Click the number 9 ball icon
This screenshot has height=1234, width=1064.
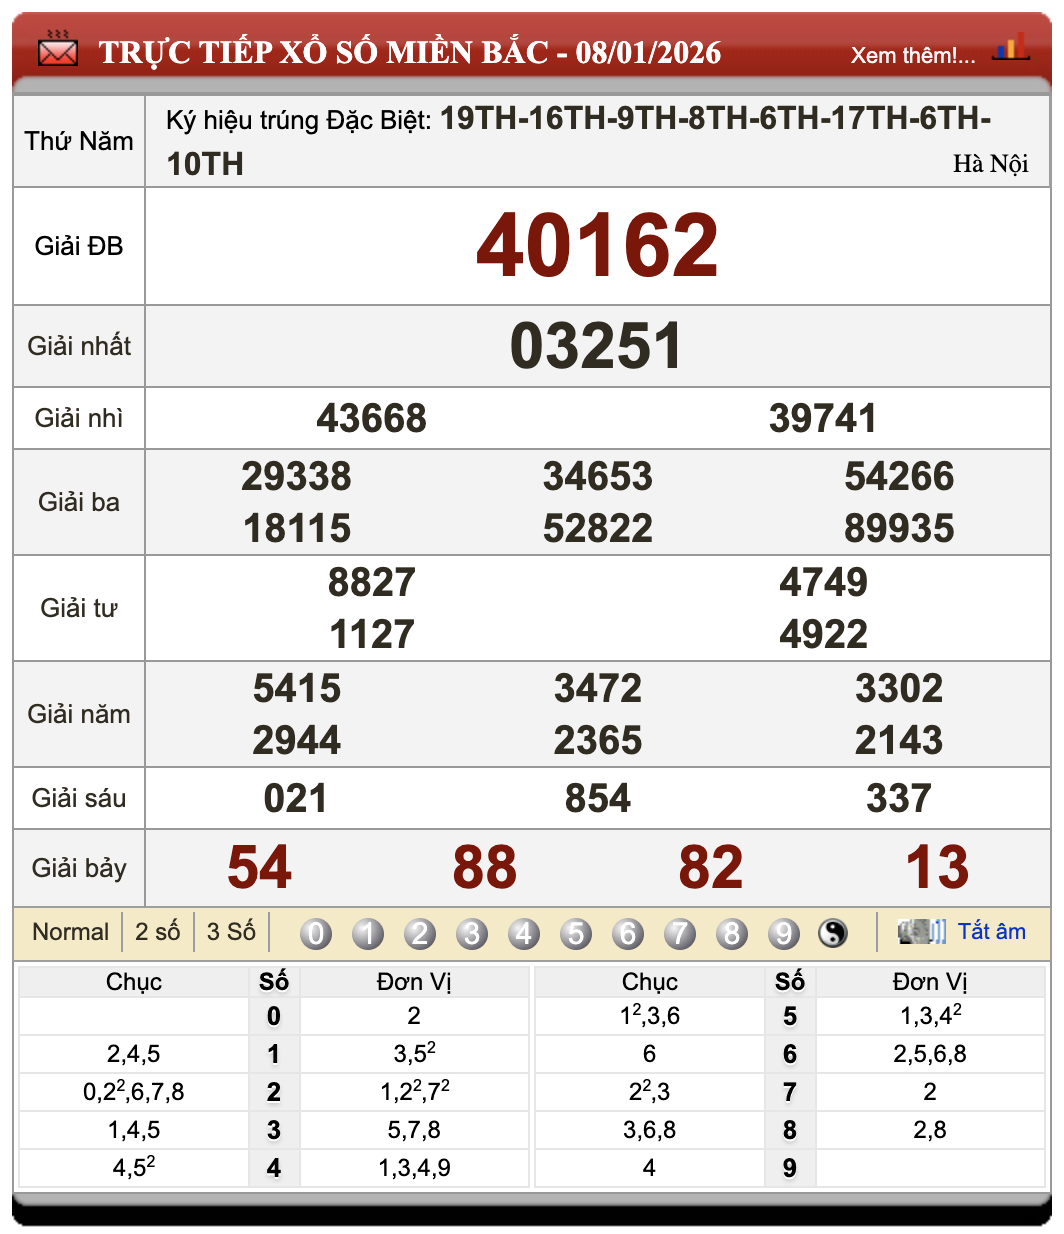pyautogui.click(x=784, y=932)
